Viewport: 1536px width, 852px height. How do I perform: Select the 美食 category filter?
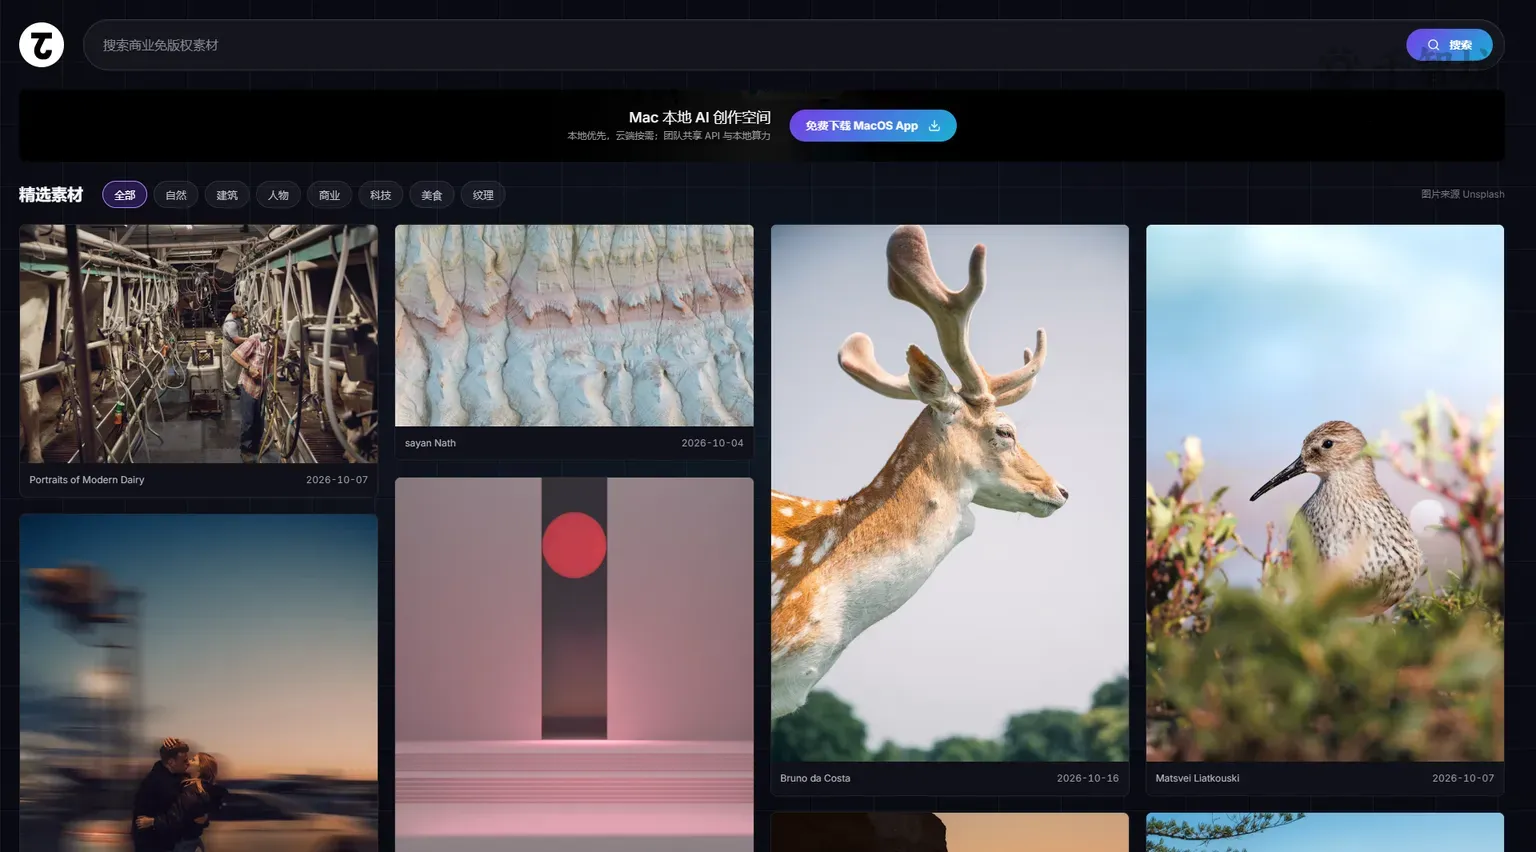pos(432,195)
